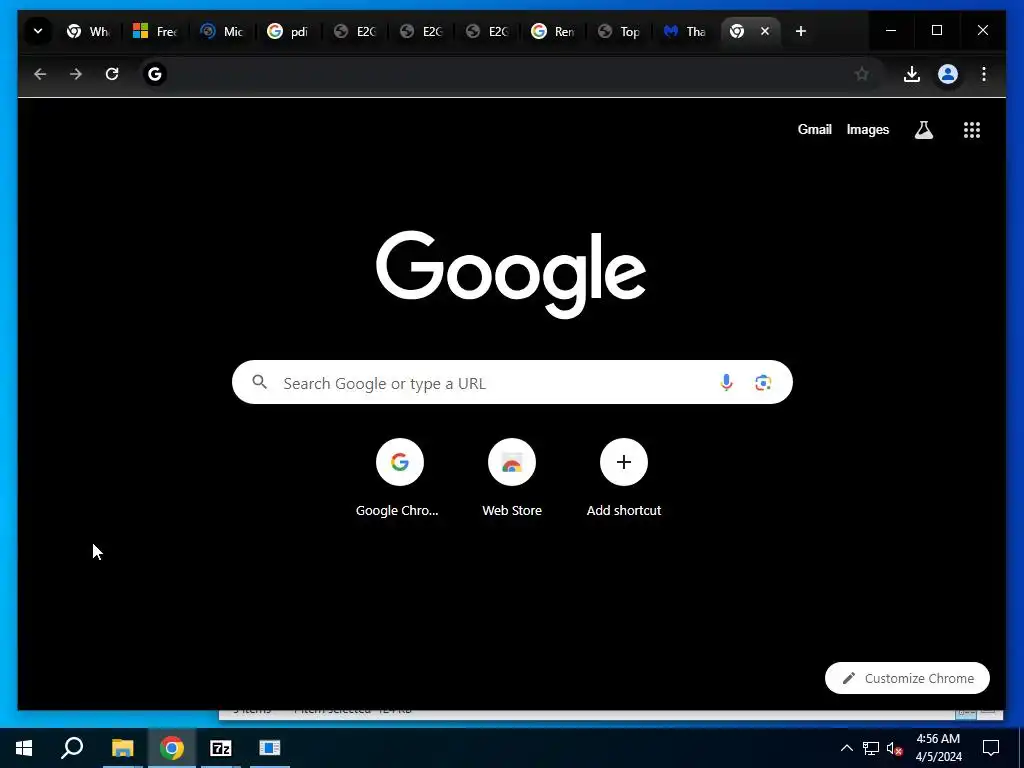This screenshot has width=1024, height=768.
Task: Open network status tray icon
Action: pyautogui.click(x=871, y=748)
